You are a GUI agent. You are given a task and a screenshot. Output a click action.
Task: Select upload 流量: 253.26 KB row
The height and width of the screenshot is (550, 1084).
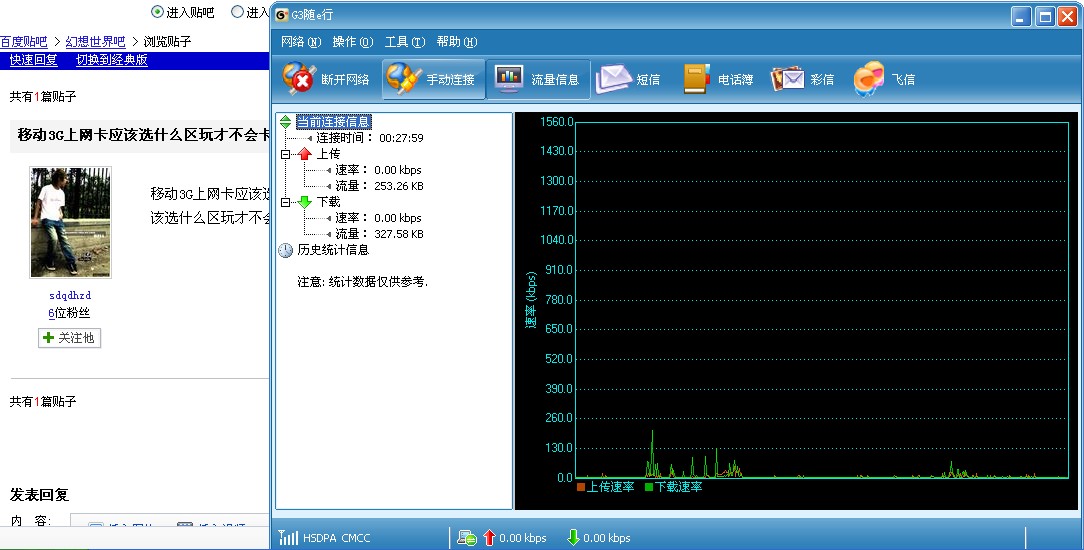point(380,186)
